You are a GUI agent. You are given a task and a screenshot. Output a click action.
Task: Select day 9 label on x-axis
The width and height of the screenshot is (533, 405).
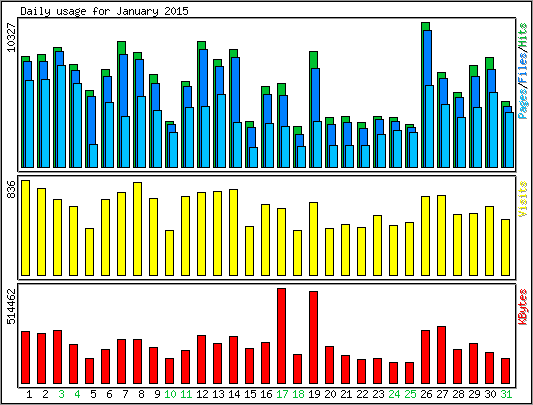tap(157, 394)
